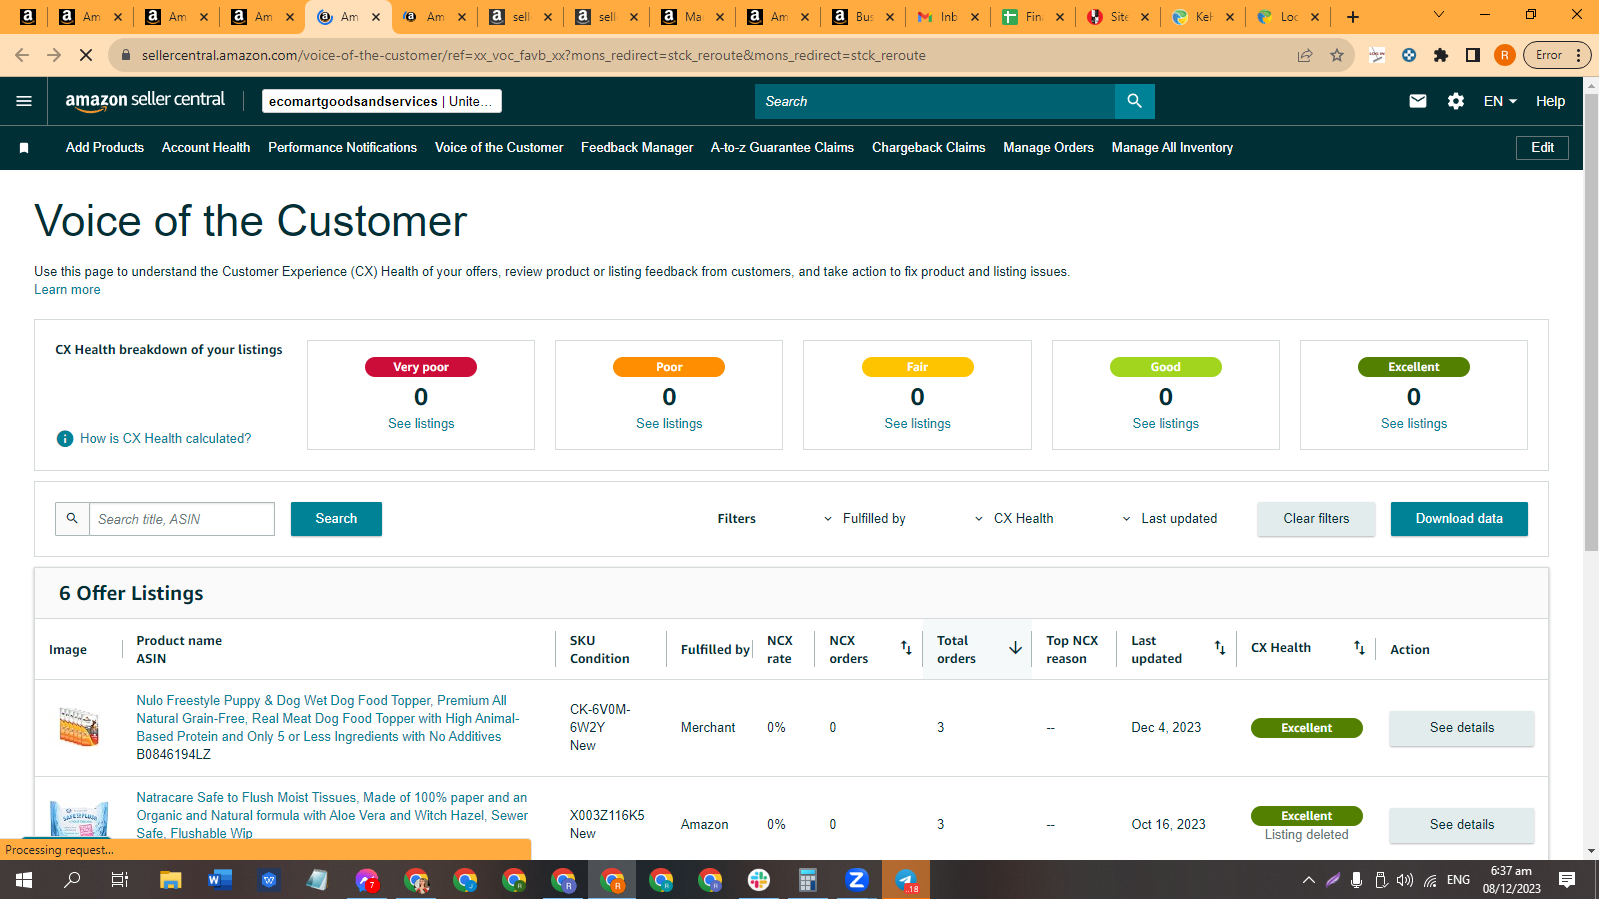Screen dimensions: 1599x899
Task: Sort by Total orders down arrow
Action: click(1015, 648)
